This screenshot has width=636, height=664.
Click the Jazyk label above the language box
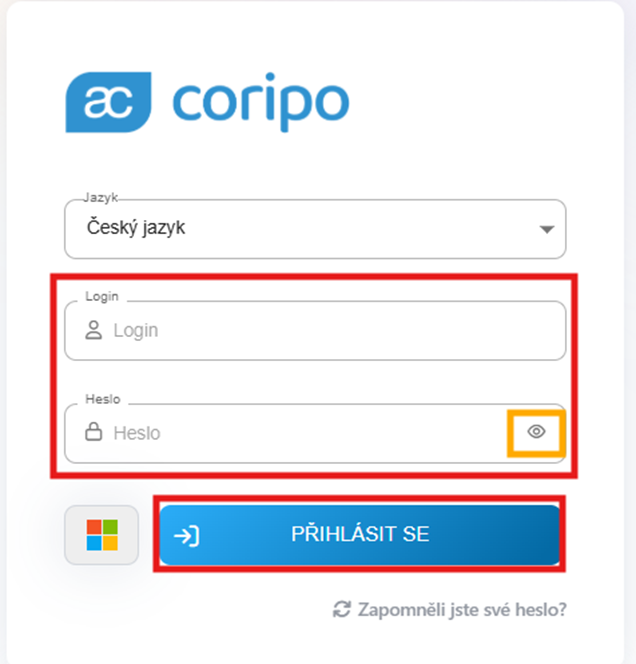tap(101, 197)
